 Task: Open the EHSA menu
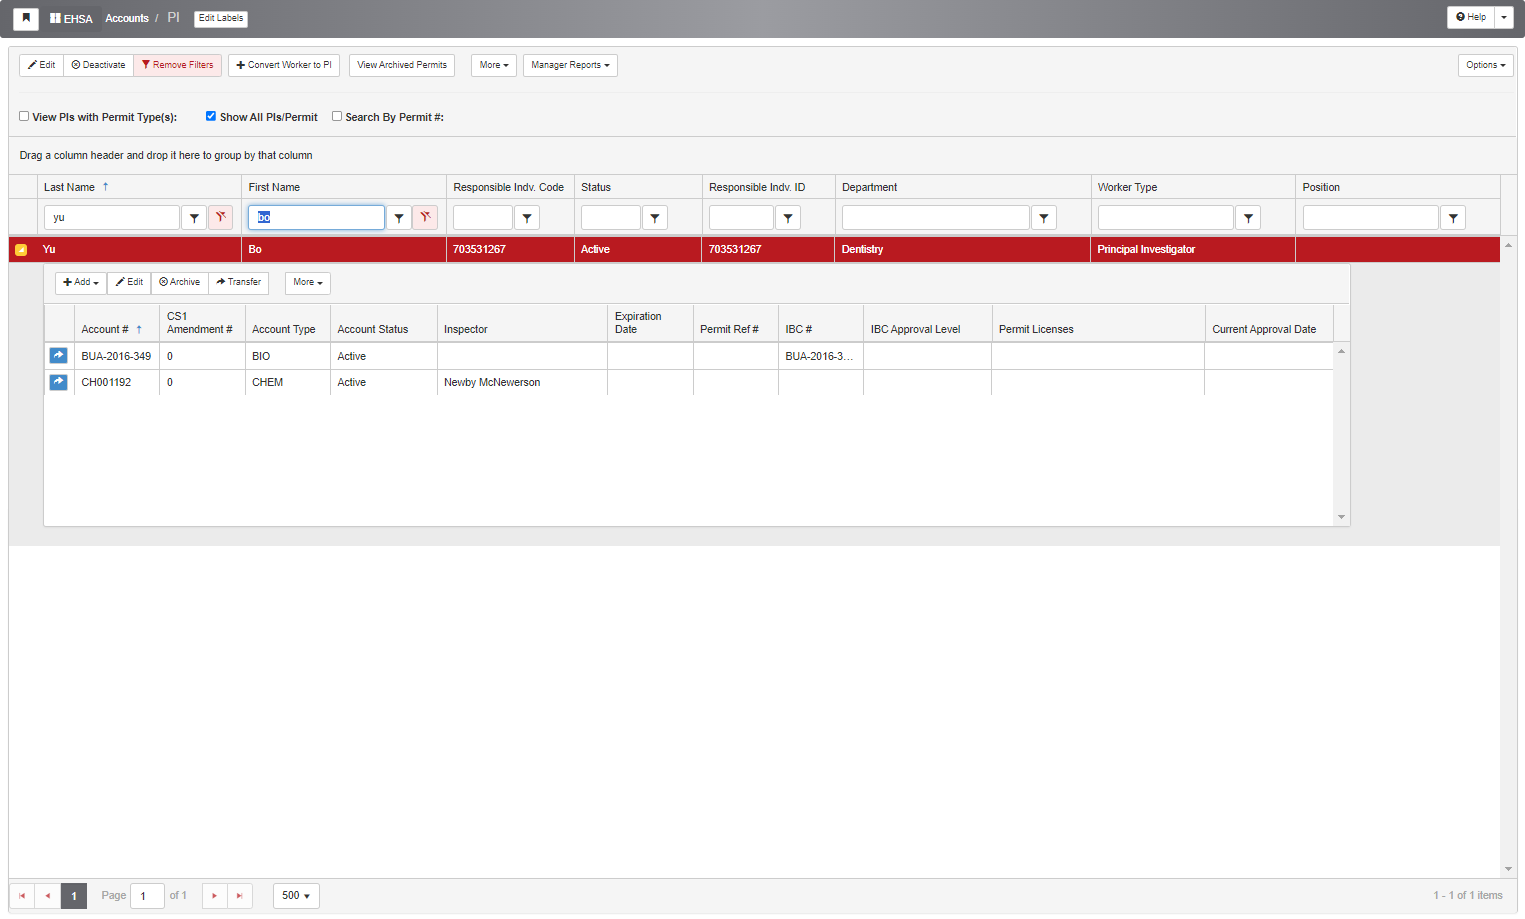point(71,19)
